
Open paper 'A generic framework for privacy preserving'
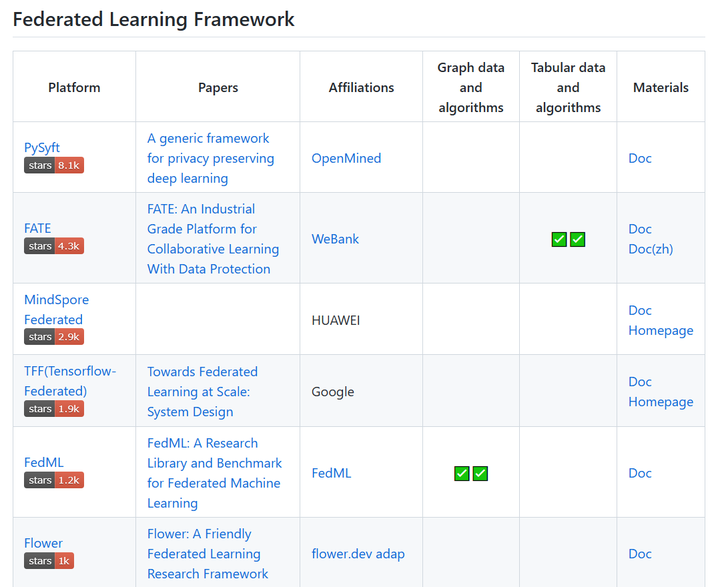[x=210, y=158]
